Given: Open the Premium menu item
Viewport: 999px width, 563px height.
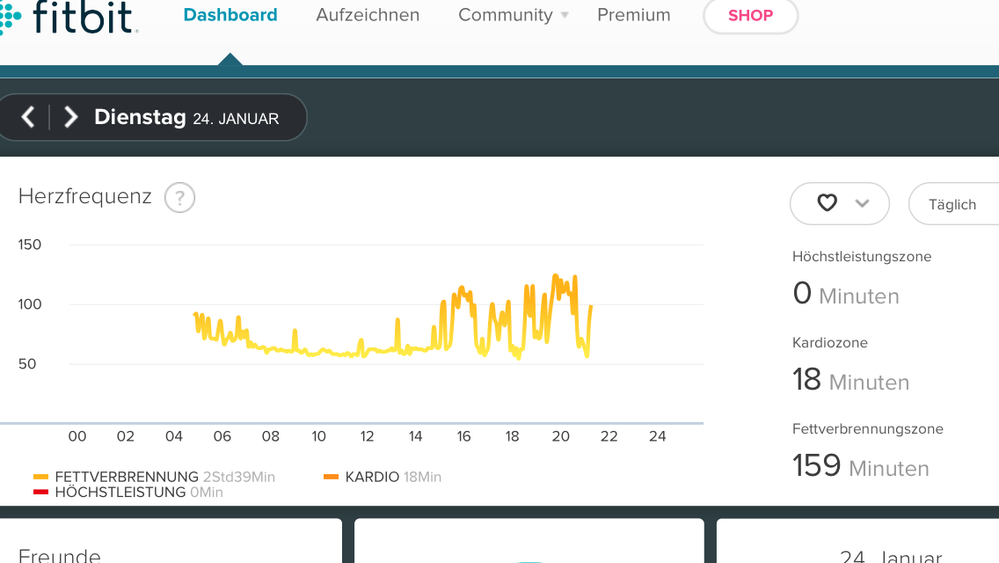Looking at the screenshot, I should tap(634, 16).
